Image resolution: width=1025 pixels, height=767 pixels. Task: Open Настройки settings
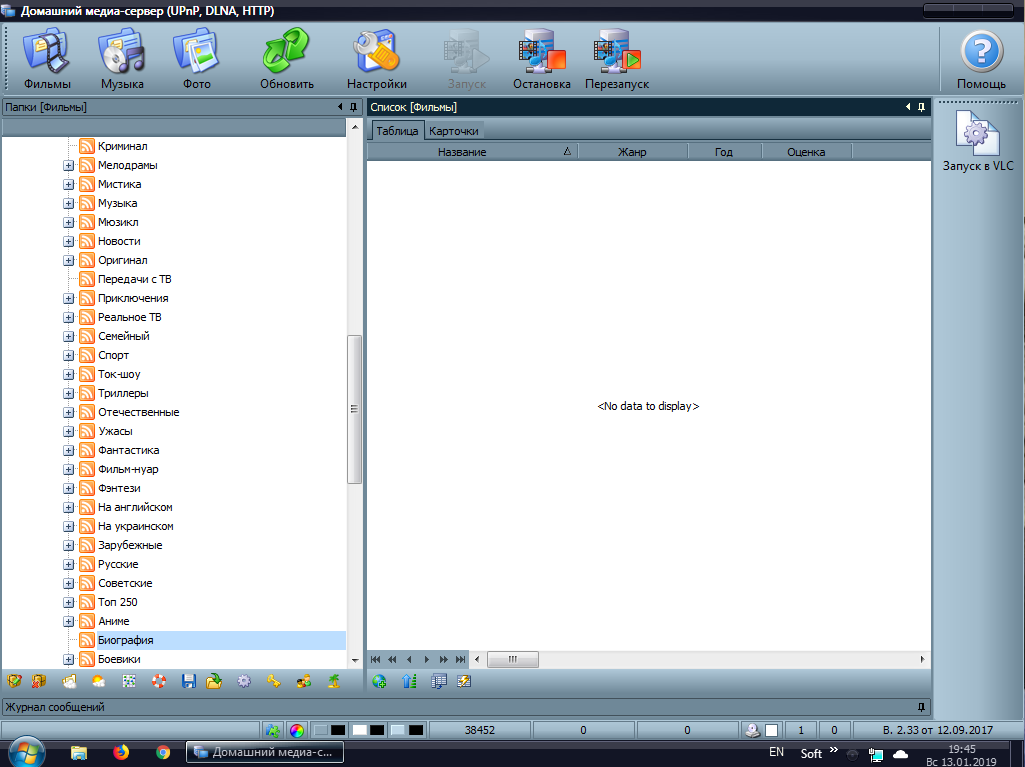coord(376,59)
